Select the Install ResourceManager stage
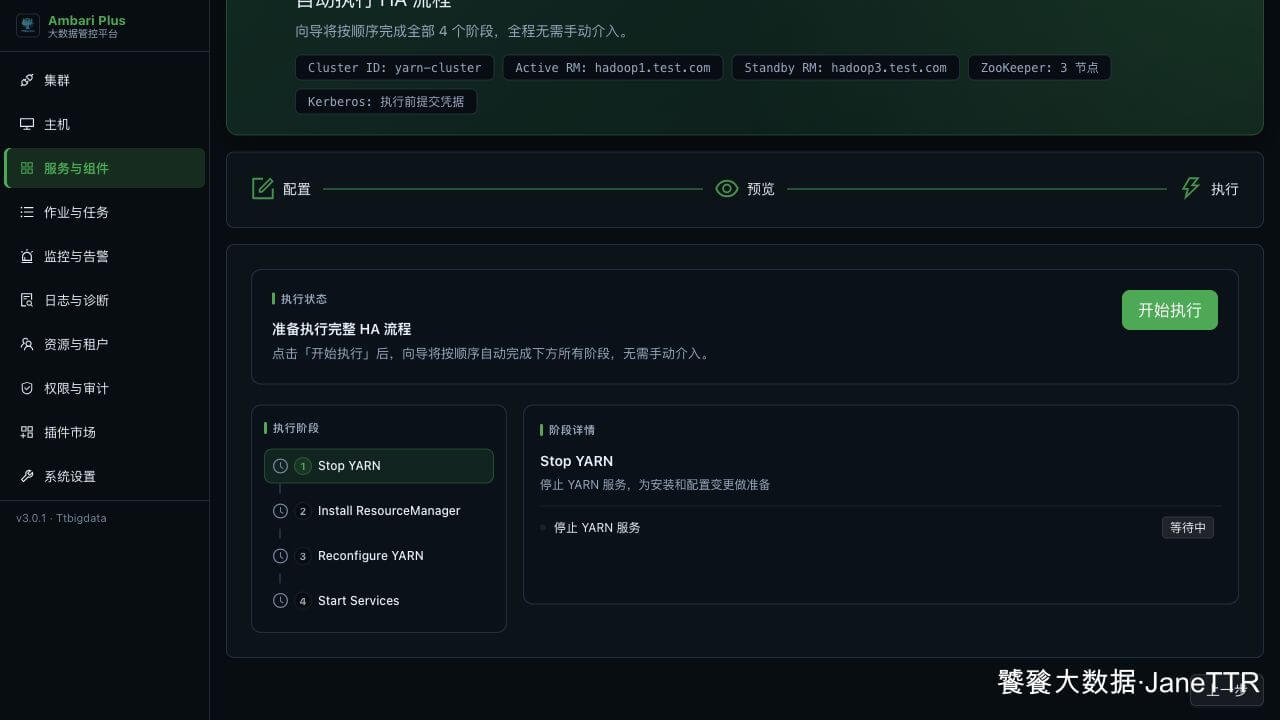The height and width of the screenshot is (720, 1280). coord(379,511)
